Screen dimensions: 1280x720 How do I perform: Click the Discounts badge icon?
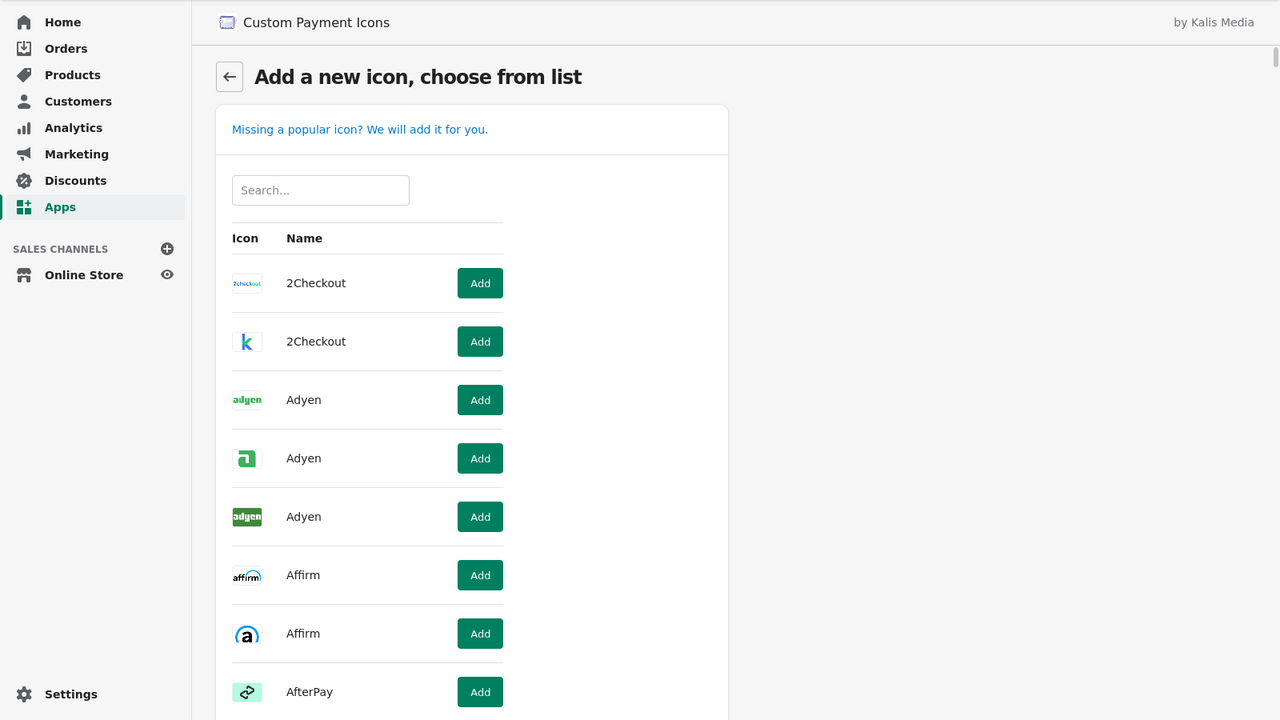[24, 181]
